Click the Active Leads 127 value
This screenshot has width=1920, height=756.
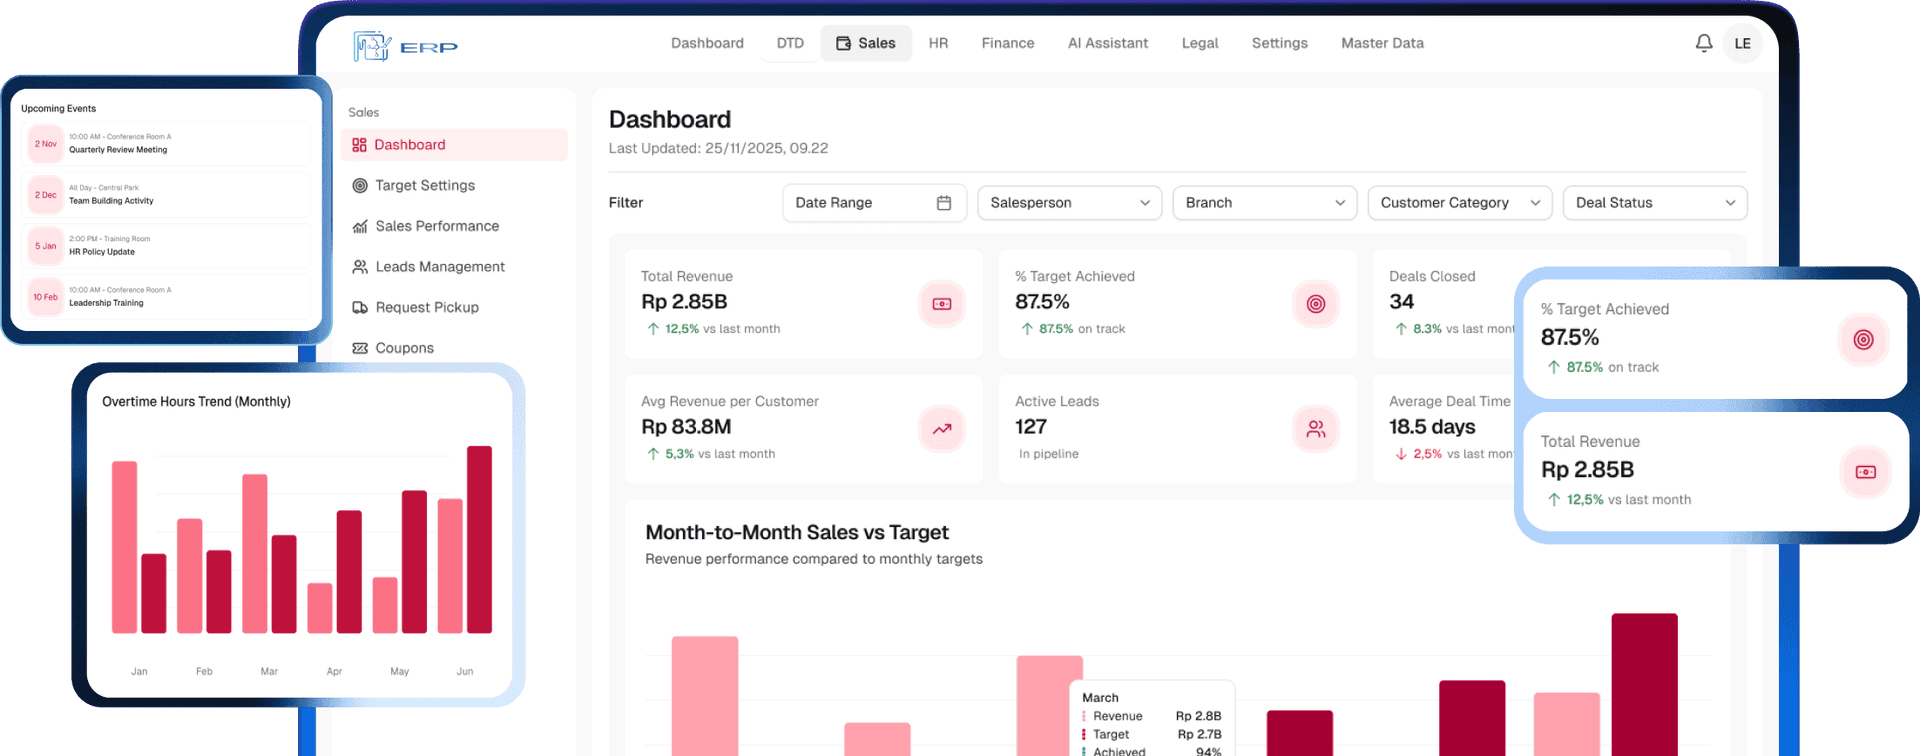(1031, 427)
